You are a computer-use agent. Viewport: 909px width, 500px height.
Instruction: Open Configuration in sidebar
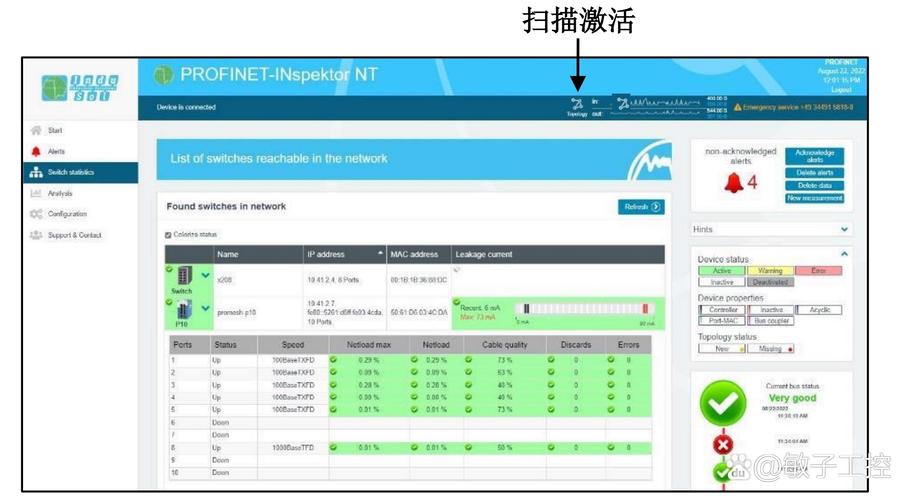point(81,214)
